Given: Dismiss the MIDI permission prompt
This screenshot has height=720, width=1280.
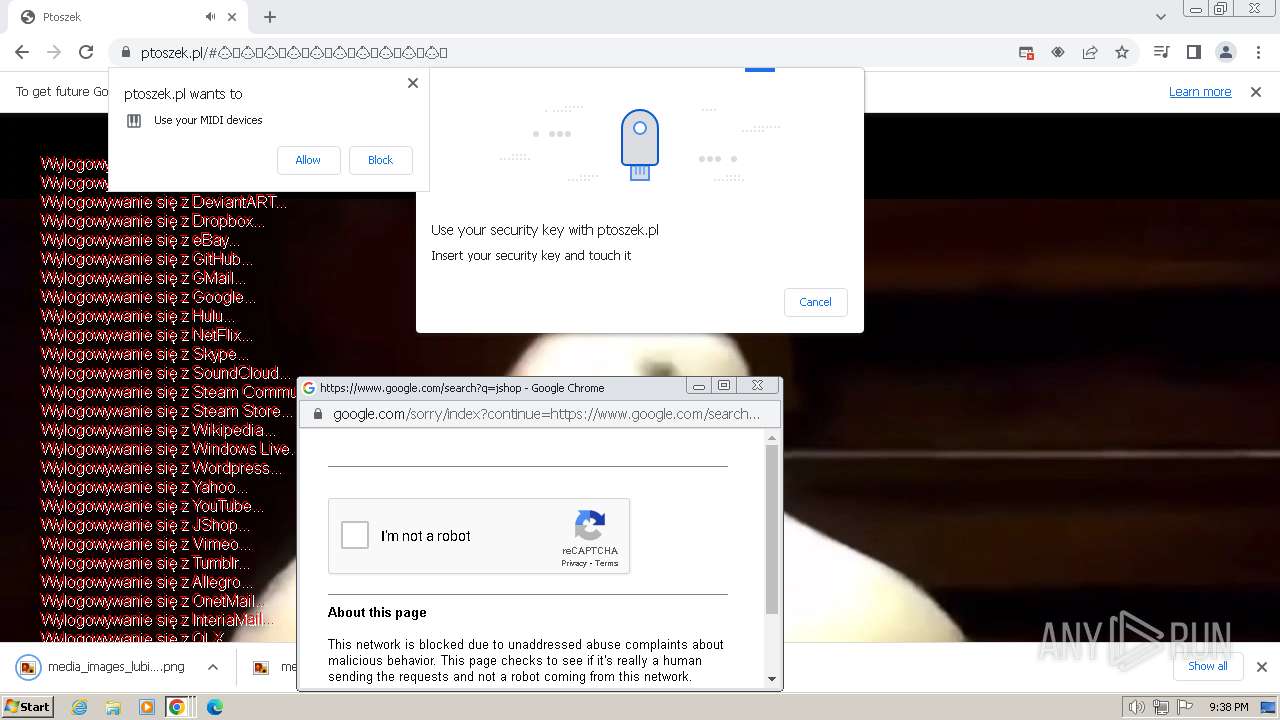Looking at the screenshot, I should coord(413,83).
